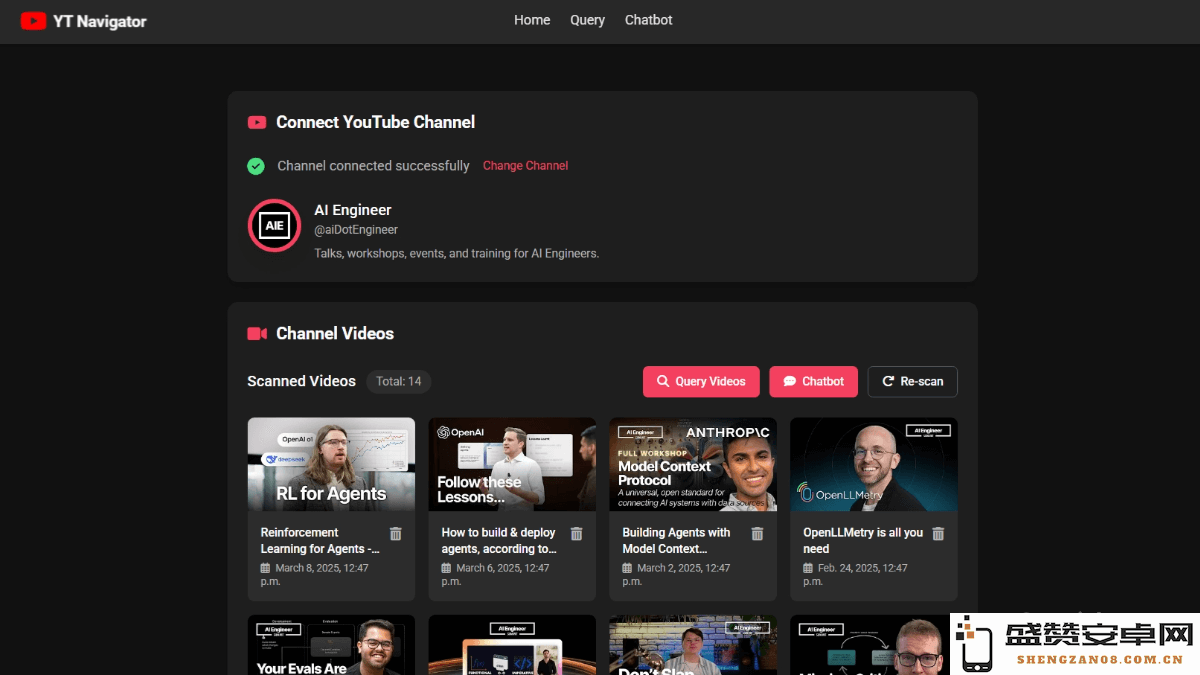1200x675 pixels.
Task: Click the YT Navigator title text
Action: [100, 21]
